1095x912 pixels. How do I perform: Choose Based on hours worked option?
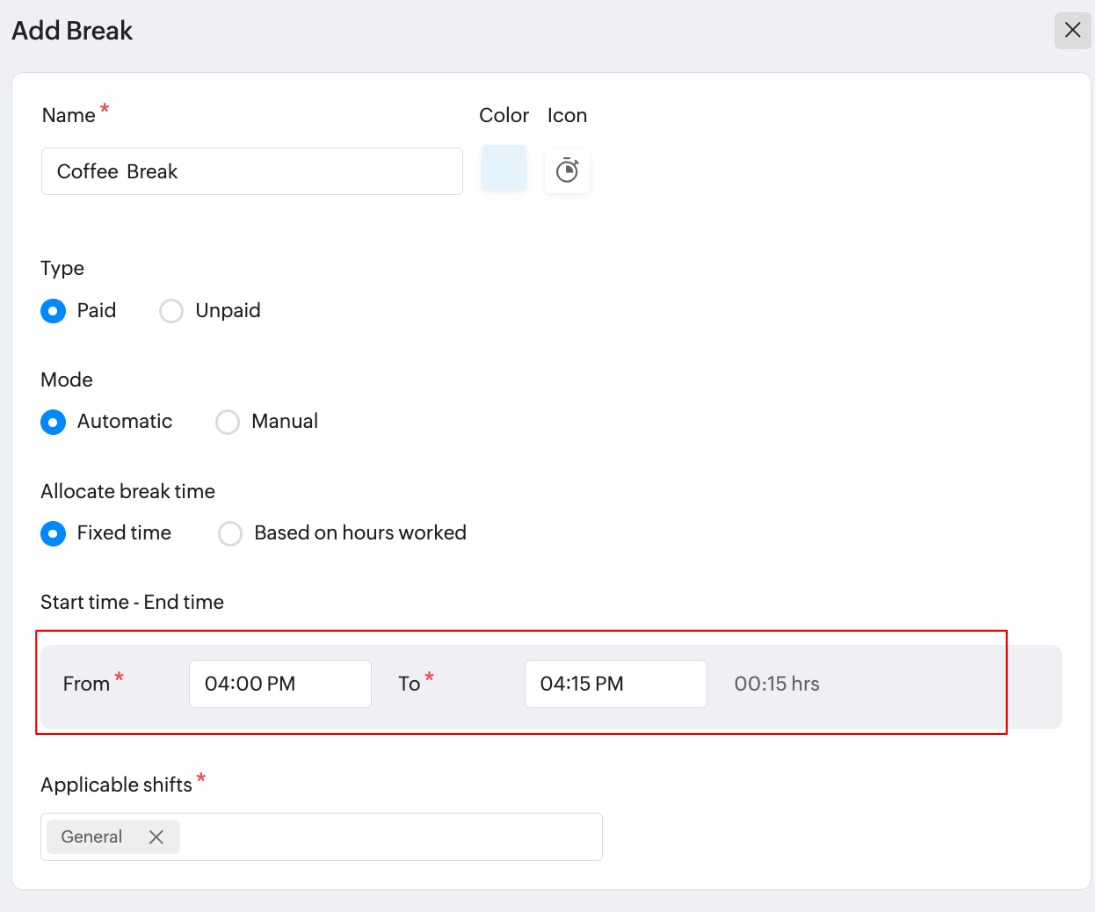pos(231,533)
